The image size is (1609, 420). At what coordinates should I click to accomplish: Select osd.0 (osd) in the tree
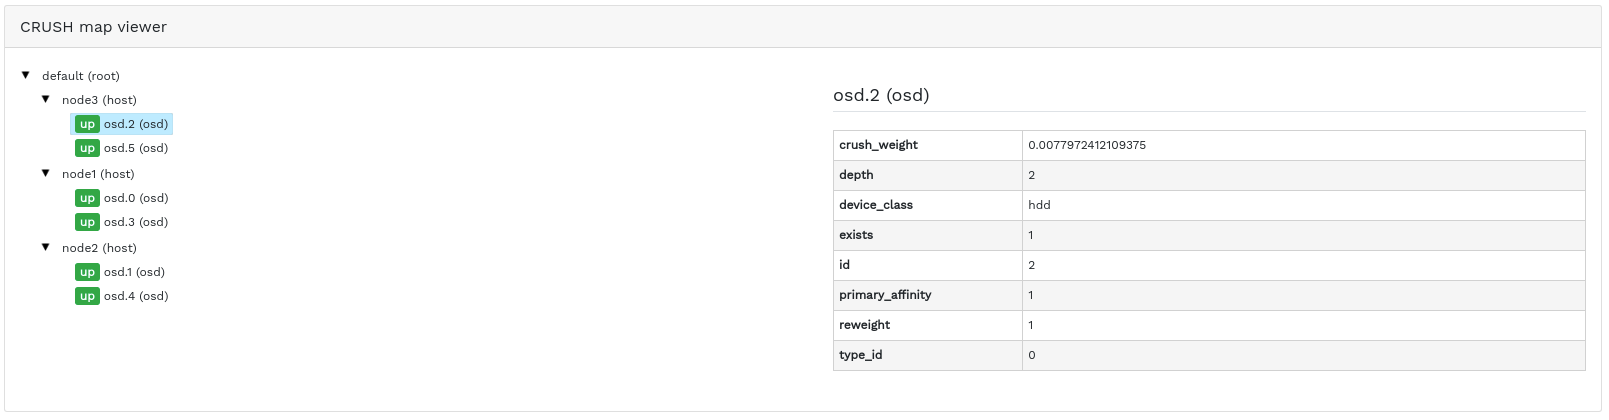(136, 198)
